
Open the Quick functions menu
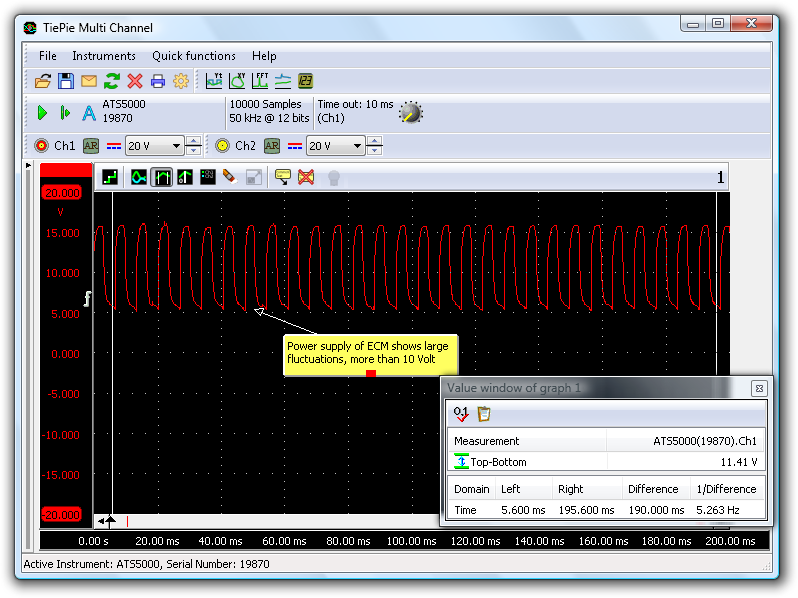point(194,56)
